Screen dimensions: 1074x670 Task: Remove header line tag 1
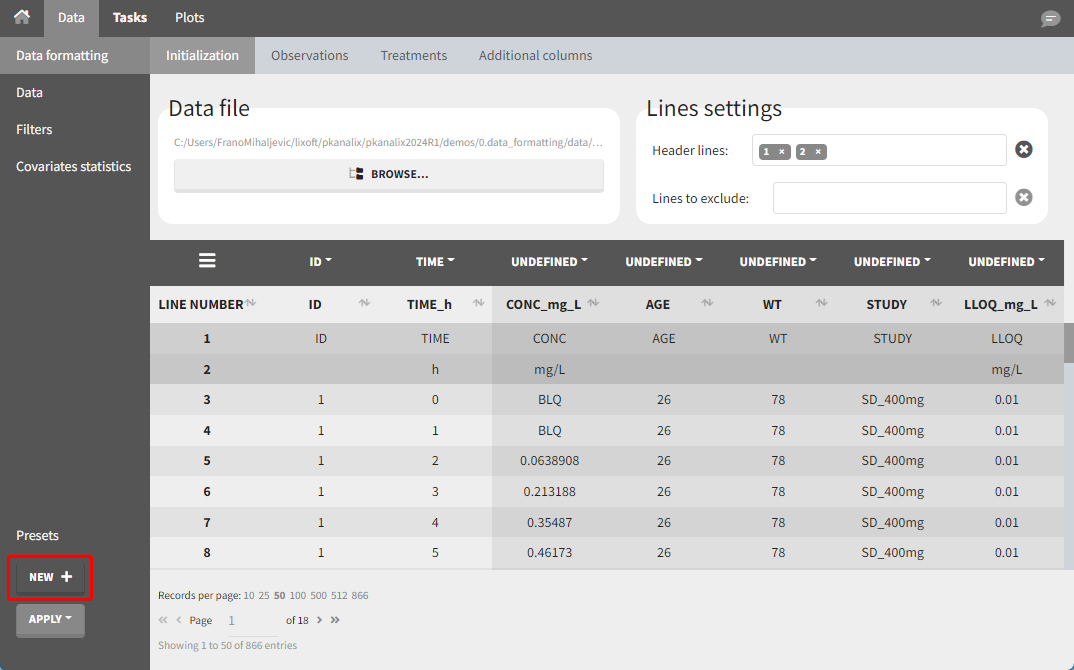coord(782,152)
